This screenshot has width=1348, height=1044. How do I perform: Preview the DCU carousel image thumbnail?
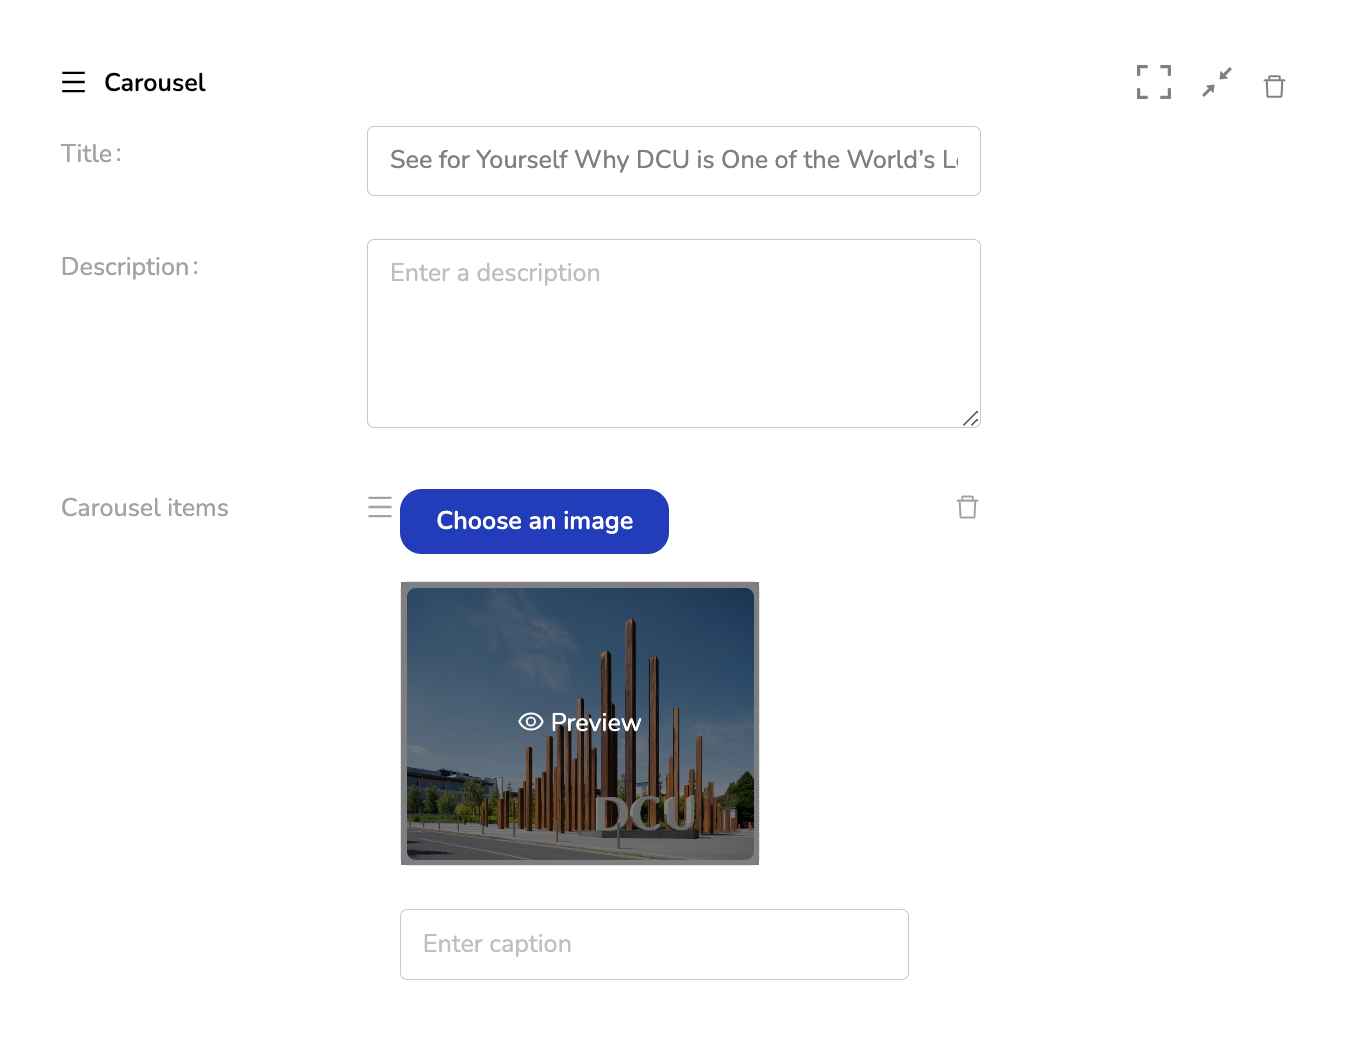tap(580, 723)
